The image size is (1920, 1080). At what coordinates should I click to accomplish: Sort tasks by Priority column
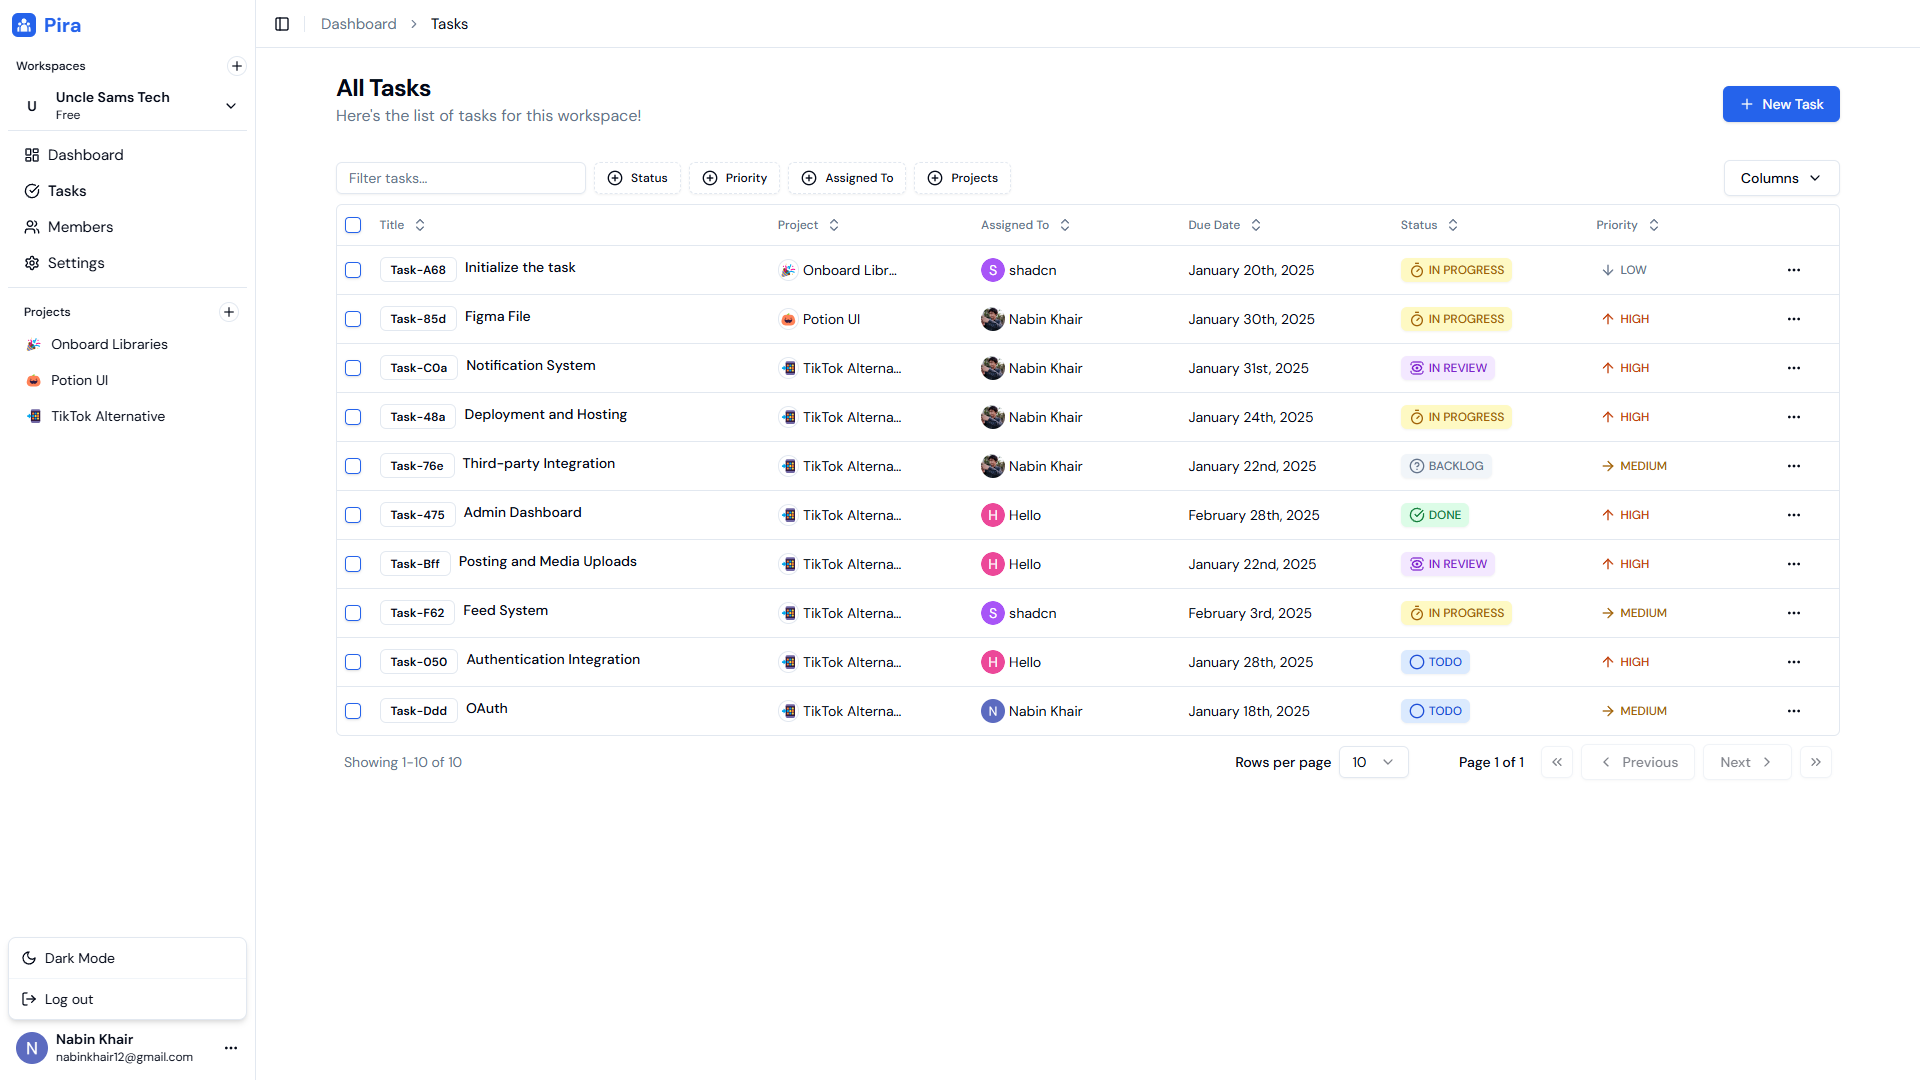click(1627, 225)
